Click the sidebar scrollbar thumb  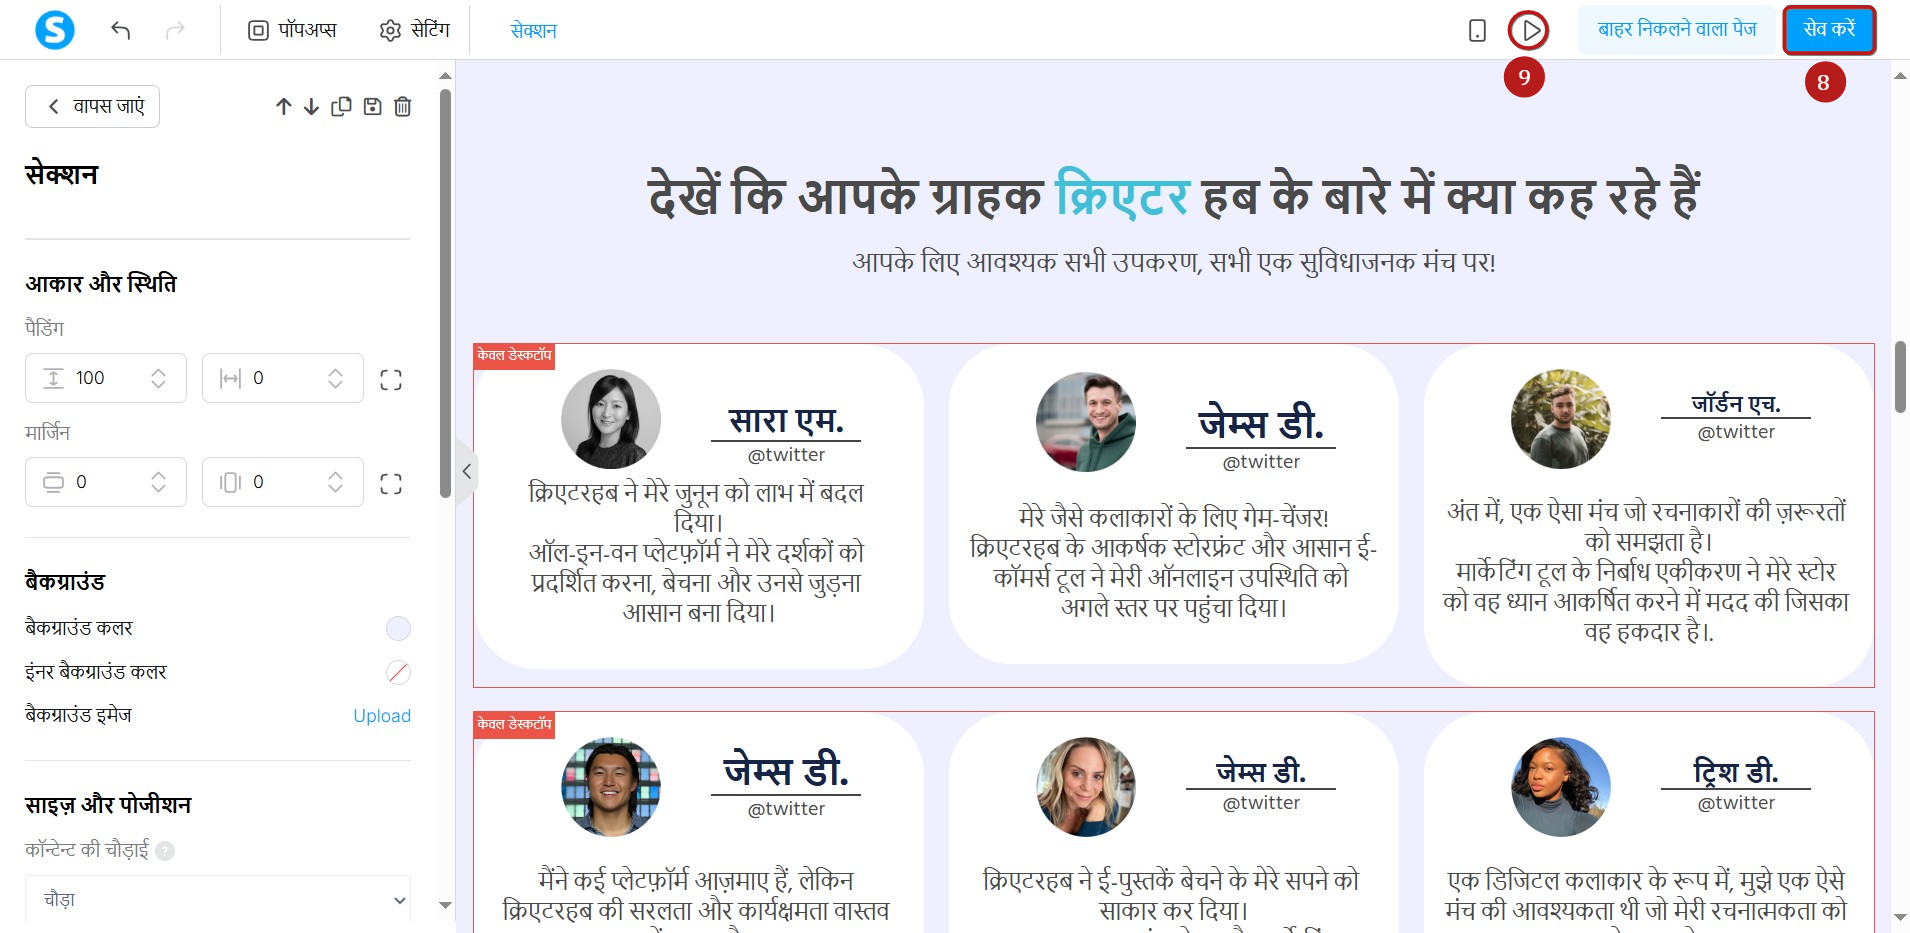pyautogui.click(x=445, y=294)
